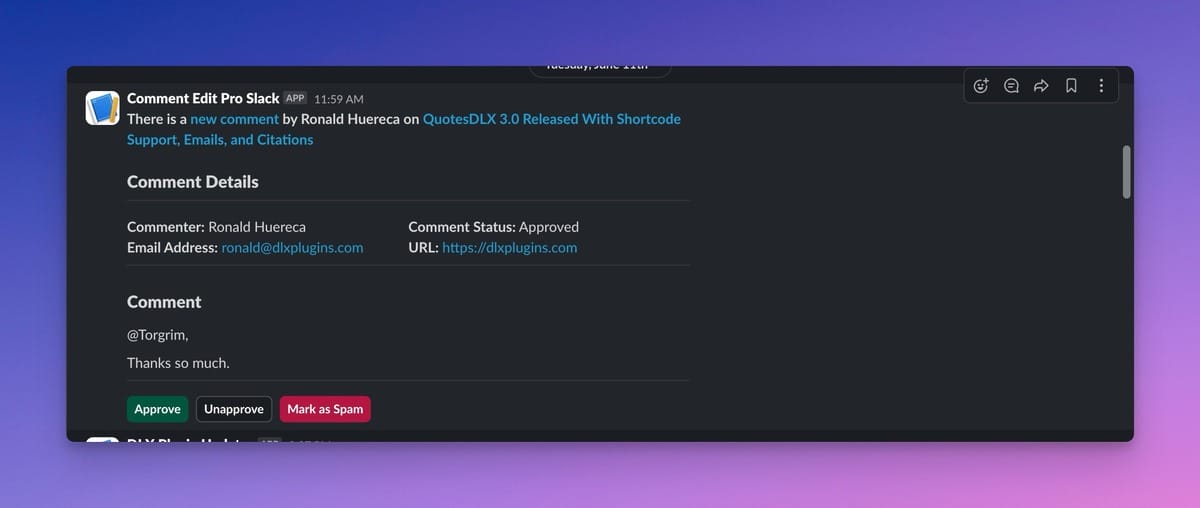Open the three-dot more actions menu
The image size is (1200, 508).
click(x=1101, y=86)
